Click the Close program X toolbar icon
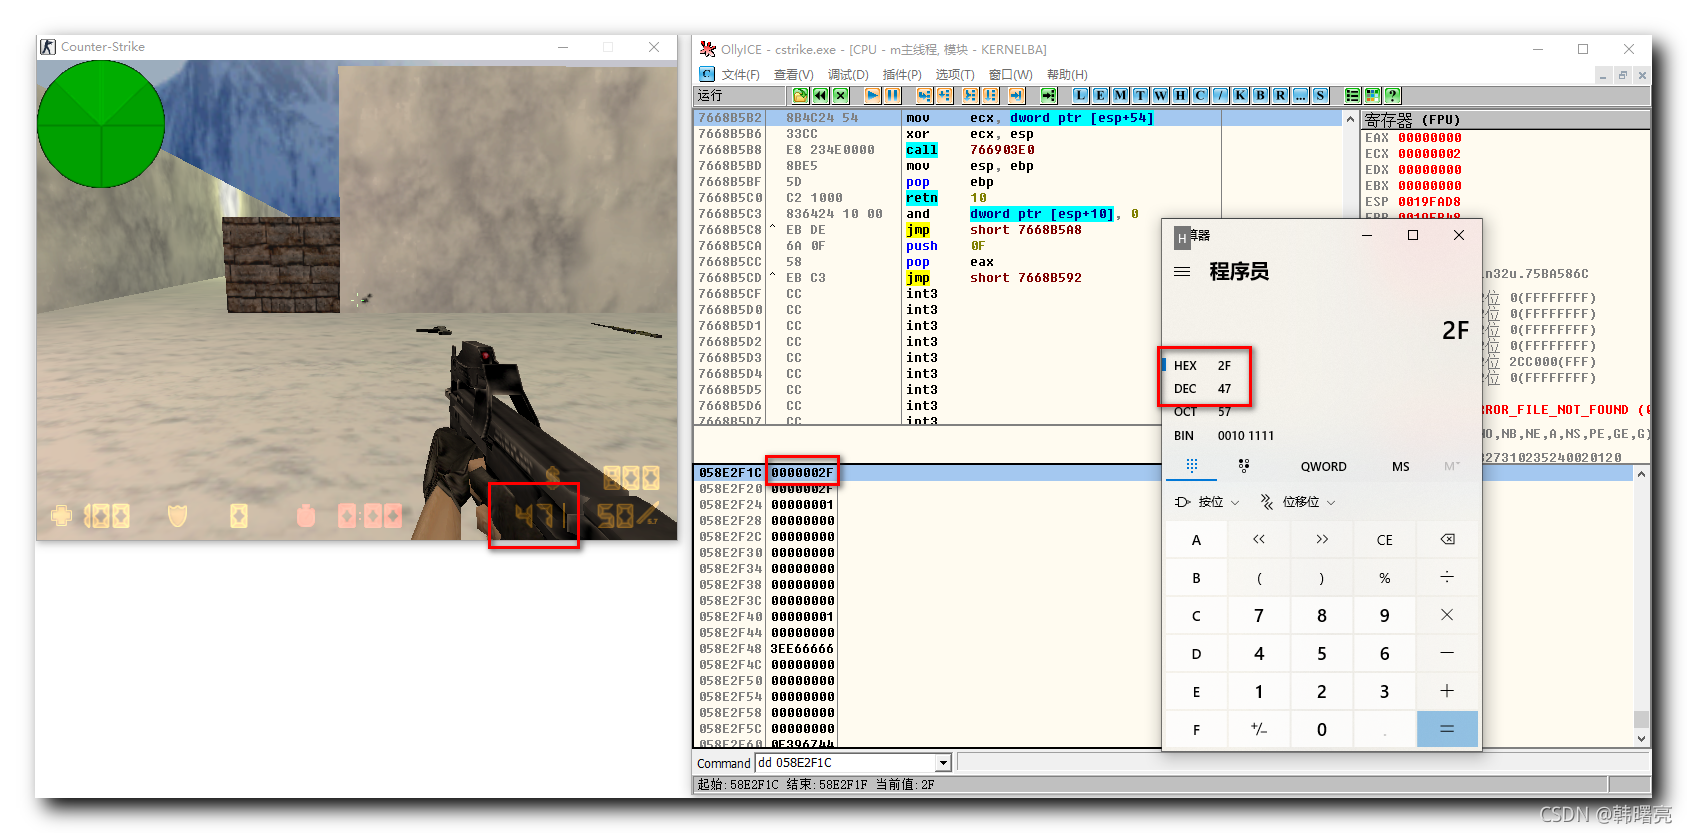Image resolution: width=1687 pixels, height=833 pixels. (x=841, y=95)
